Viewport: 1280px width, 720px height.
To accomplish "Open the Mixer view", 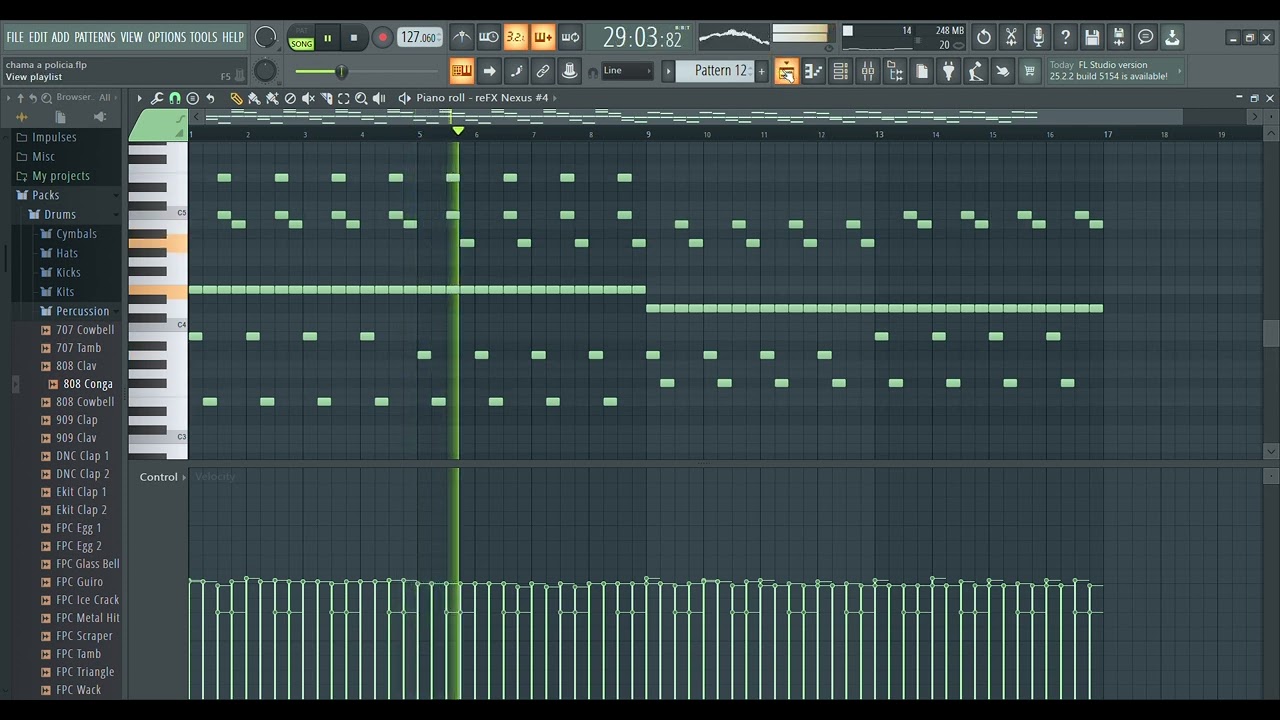I will 867,71.
